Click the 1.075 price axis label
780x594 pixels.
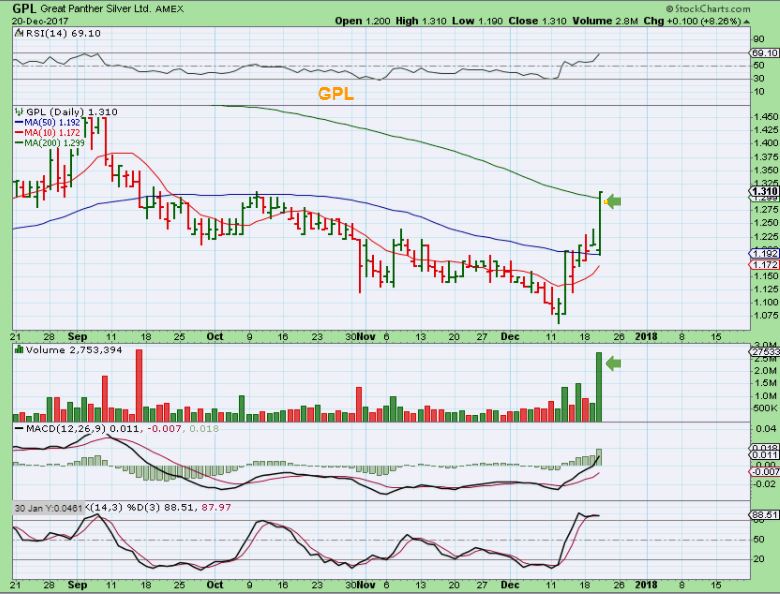[x=766, y=315]
